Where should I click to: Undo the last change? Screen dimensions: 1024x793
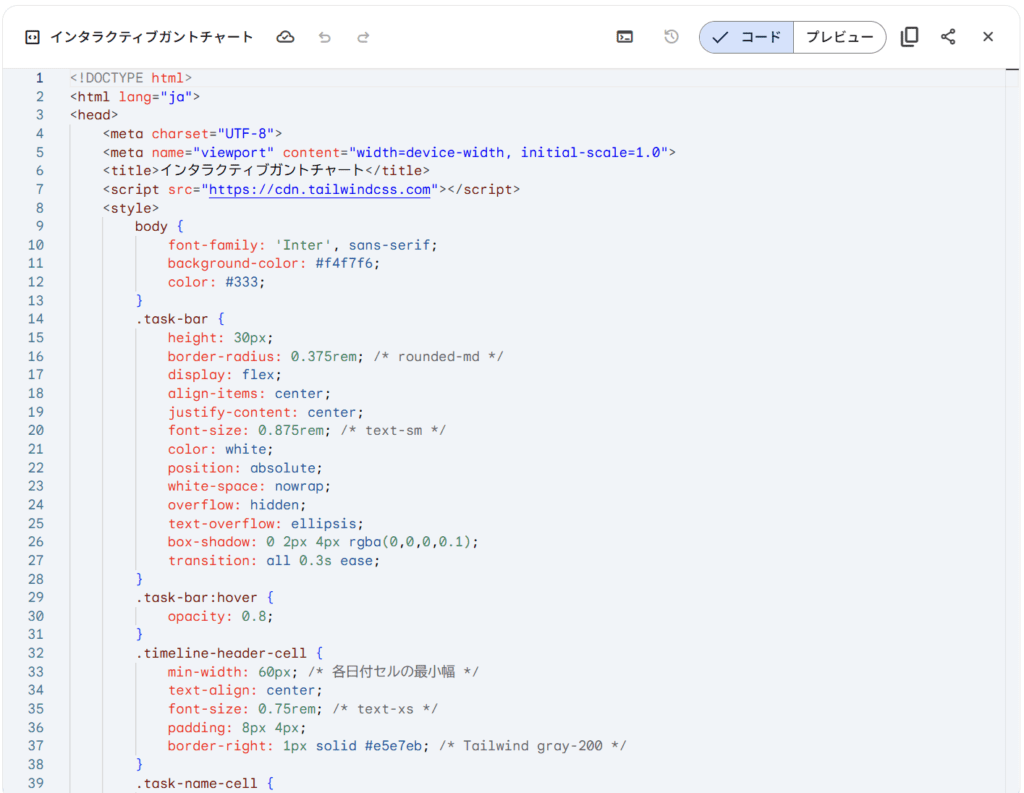click(x=325, y=37)
